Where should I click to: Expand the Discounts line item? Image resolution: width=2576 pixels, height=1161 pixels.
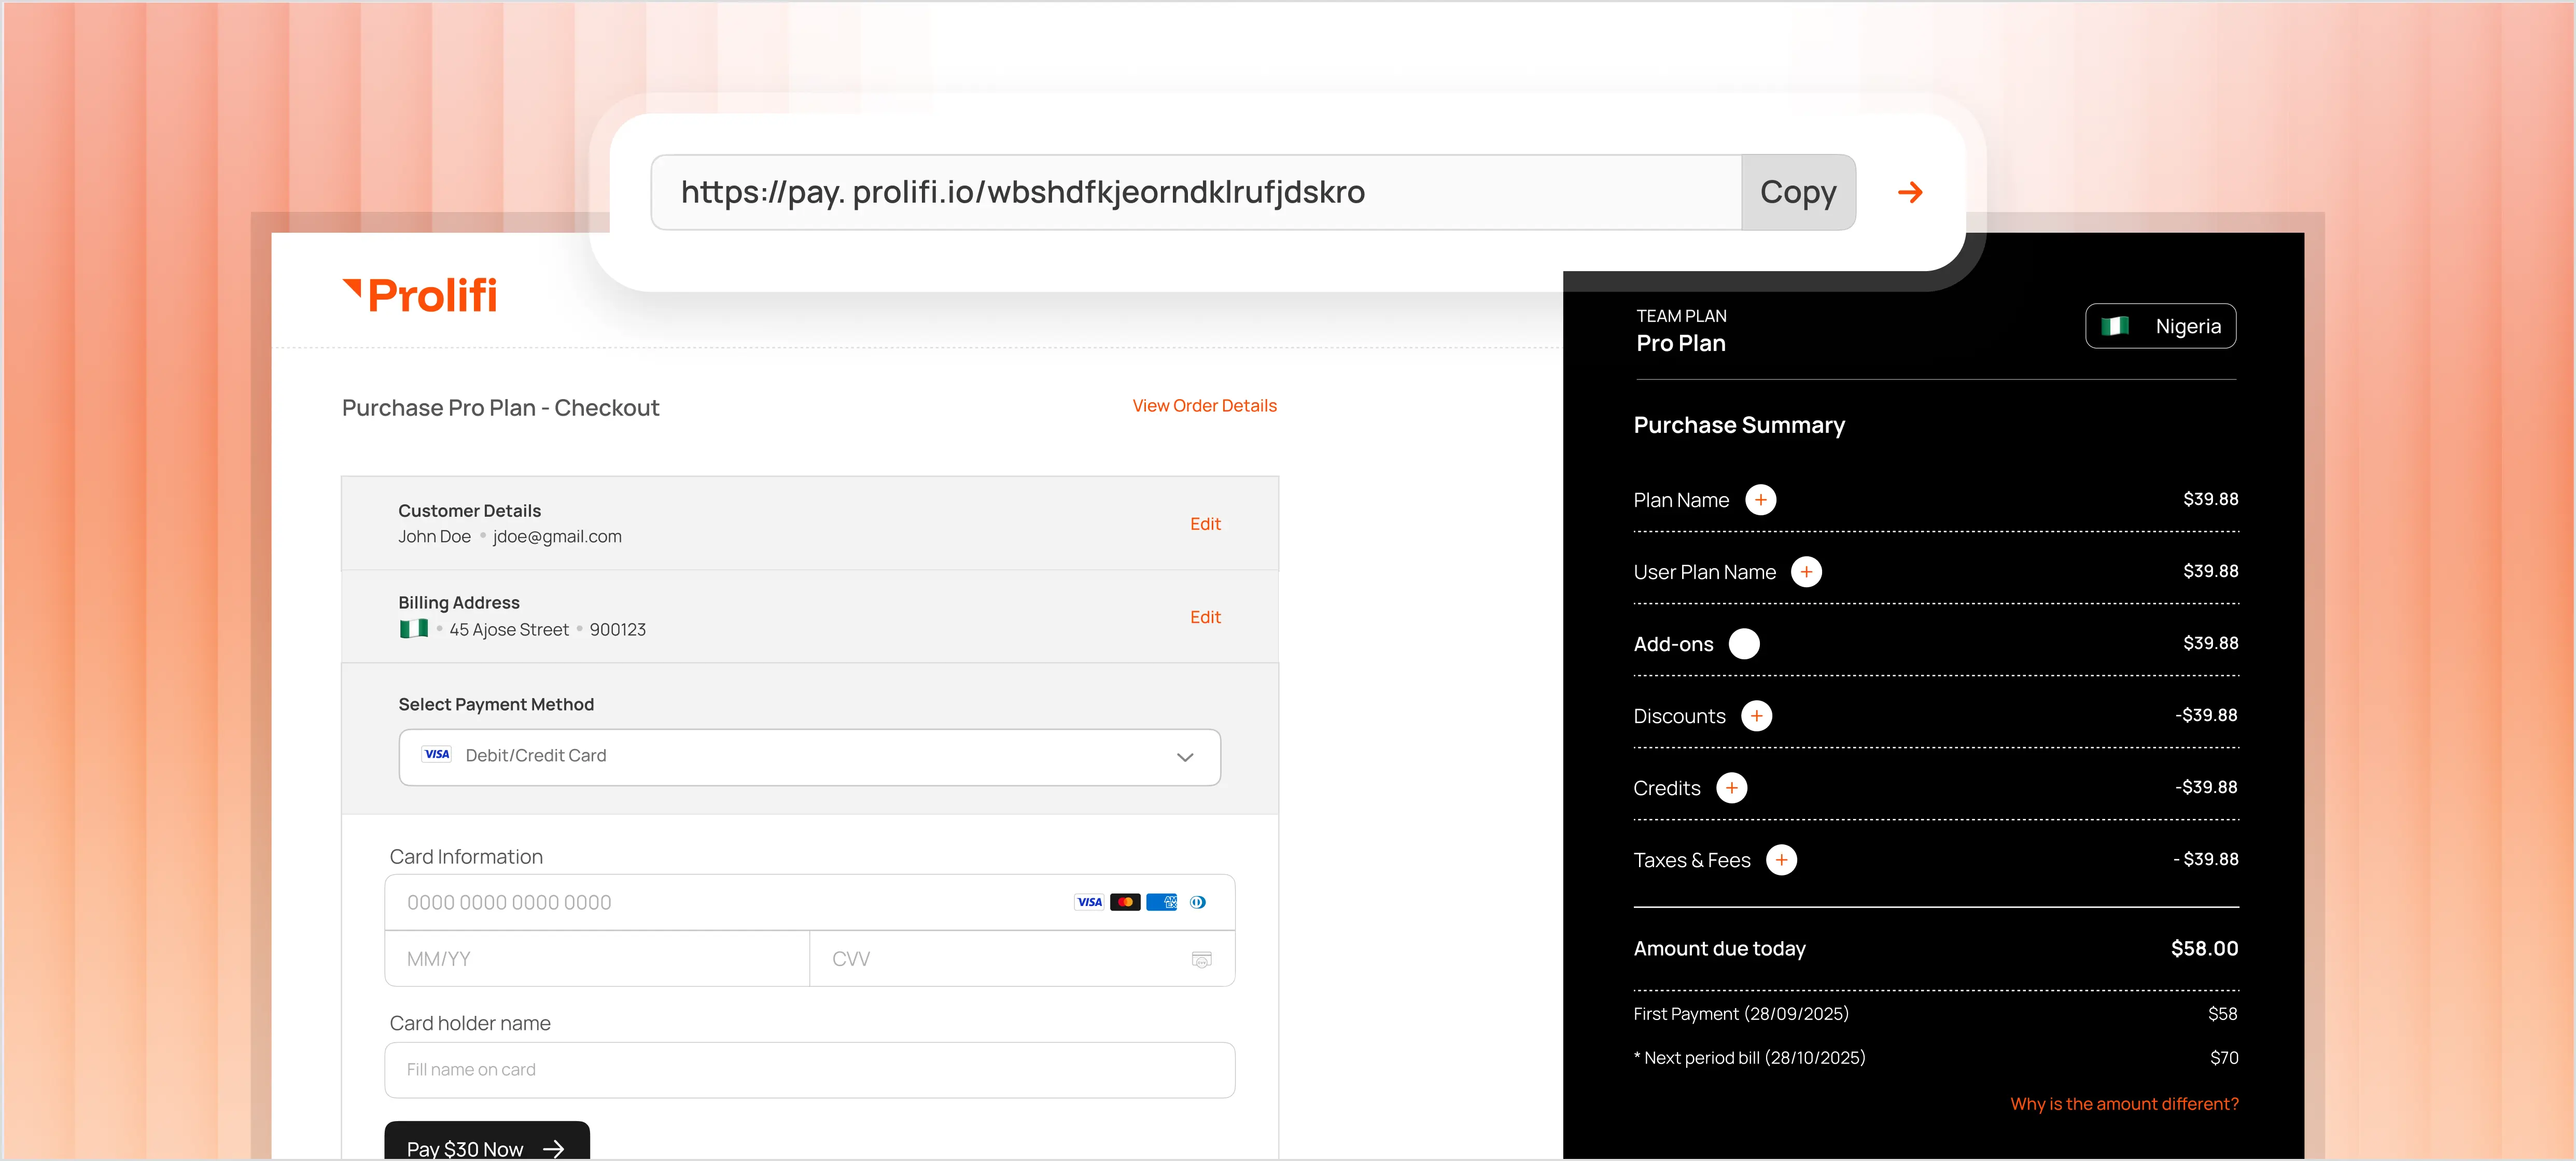1757,715
